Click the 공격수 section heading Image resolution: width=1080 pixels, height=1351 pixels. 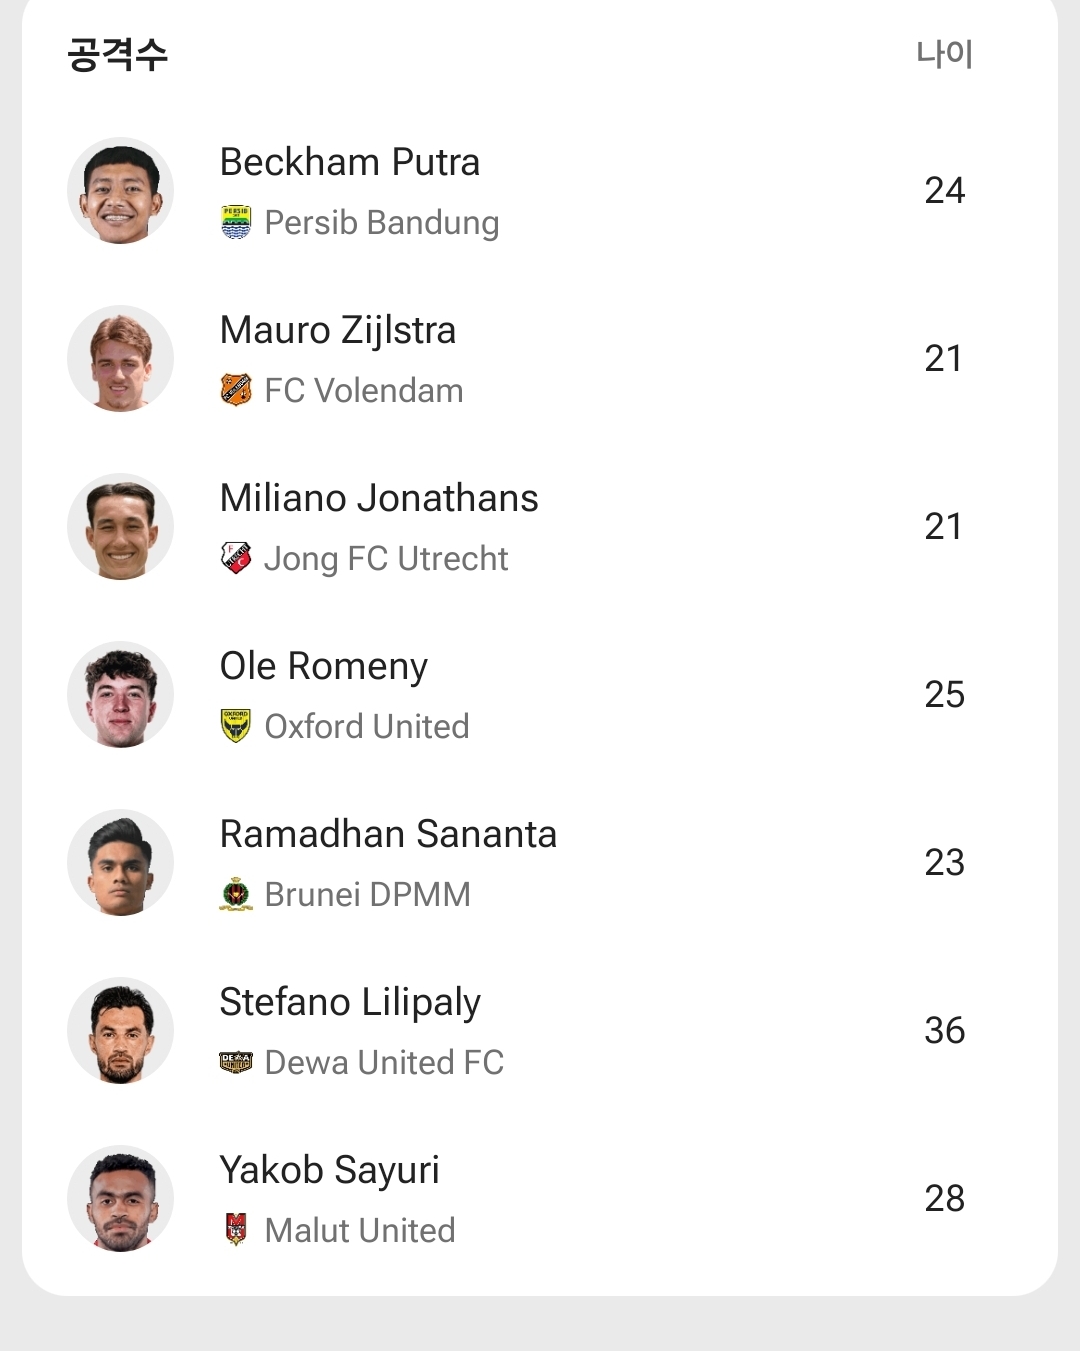(x=117, y=54)
